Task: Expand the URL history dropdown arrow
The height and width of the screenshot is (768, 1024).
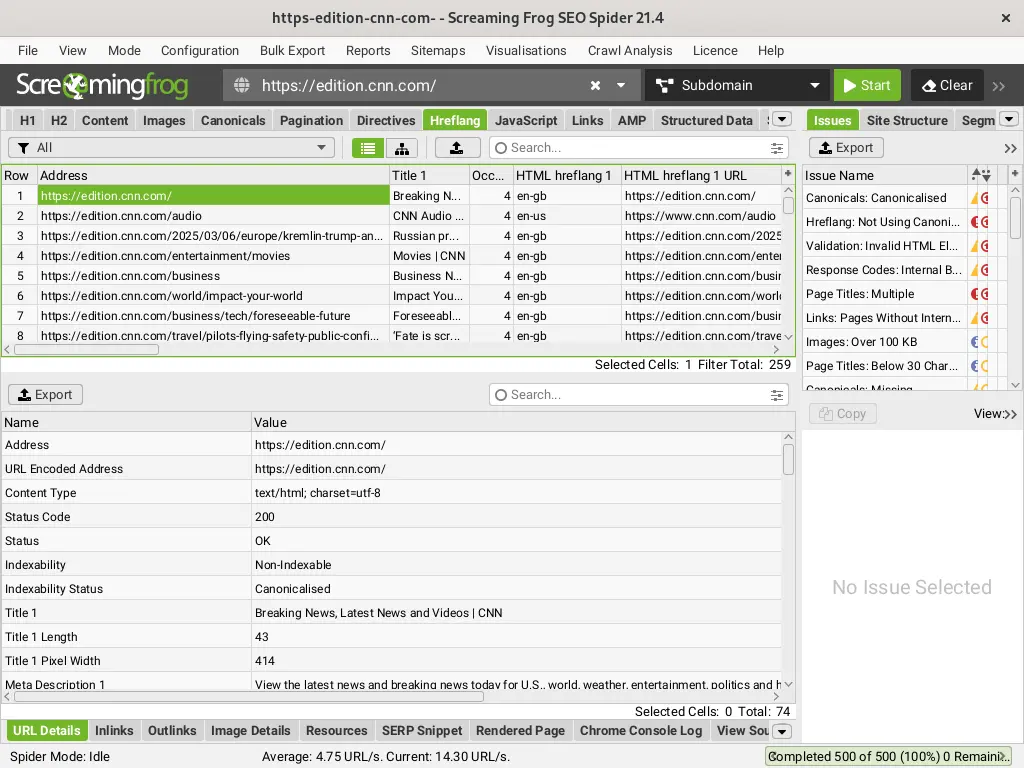Action: (621, 86)
